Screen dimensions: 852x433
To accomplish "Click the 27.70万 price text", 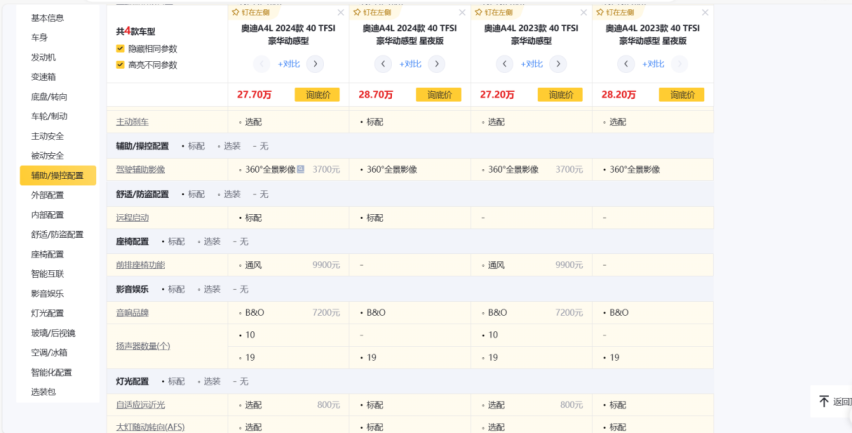I will click(254, 95).
